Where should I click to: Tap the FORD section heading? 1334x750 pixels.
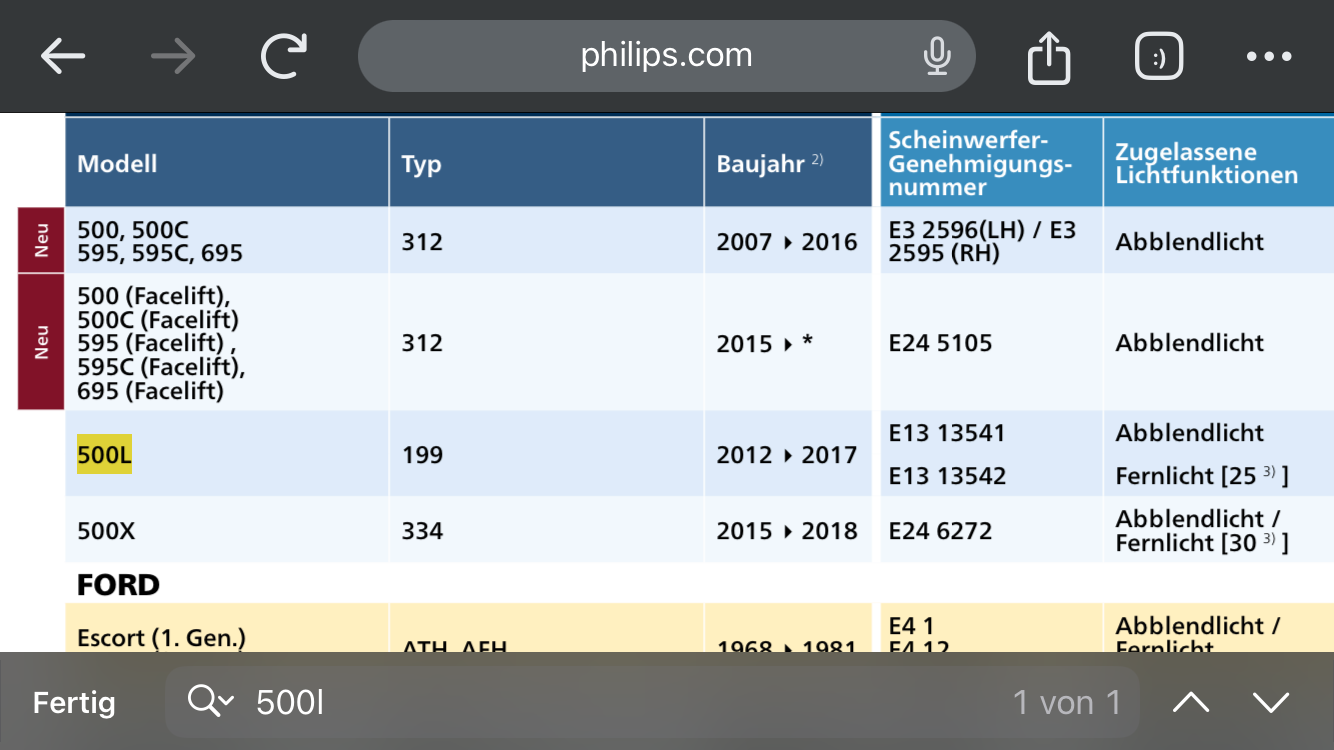[118, 584]
